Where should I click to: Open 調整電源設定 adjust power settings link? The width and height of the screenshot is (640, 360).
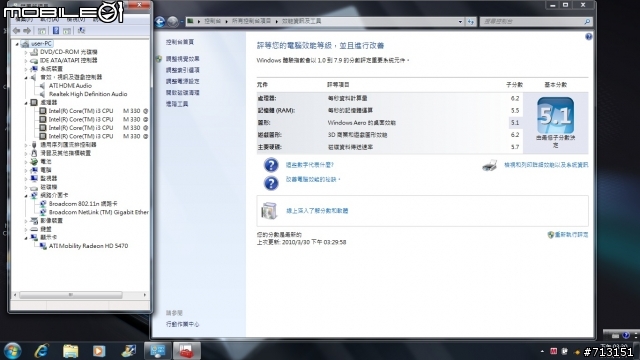(182, 81)
